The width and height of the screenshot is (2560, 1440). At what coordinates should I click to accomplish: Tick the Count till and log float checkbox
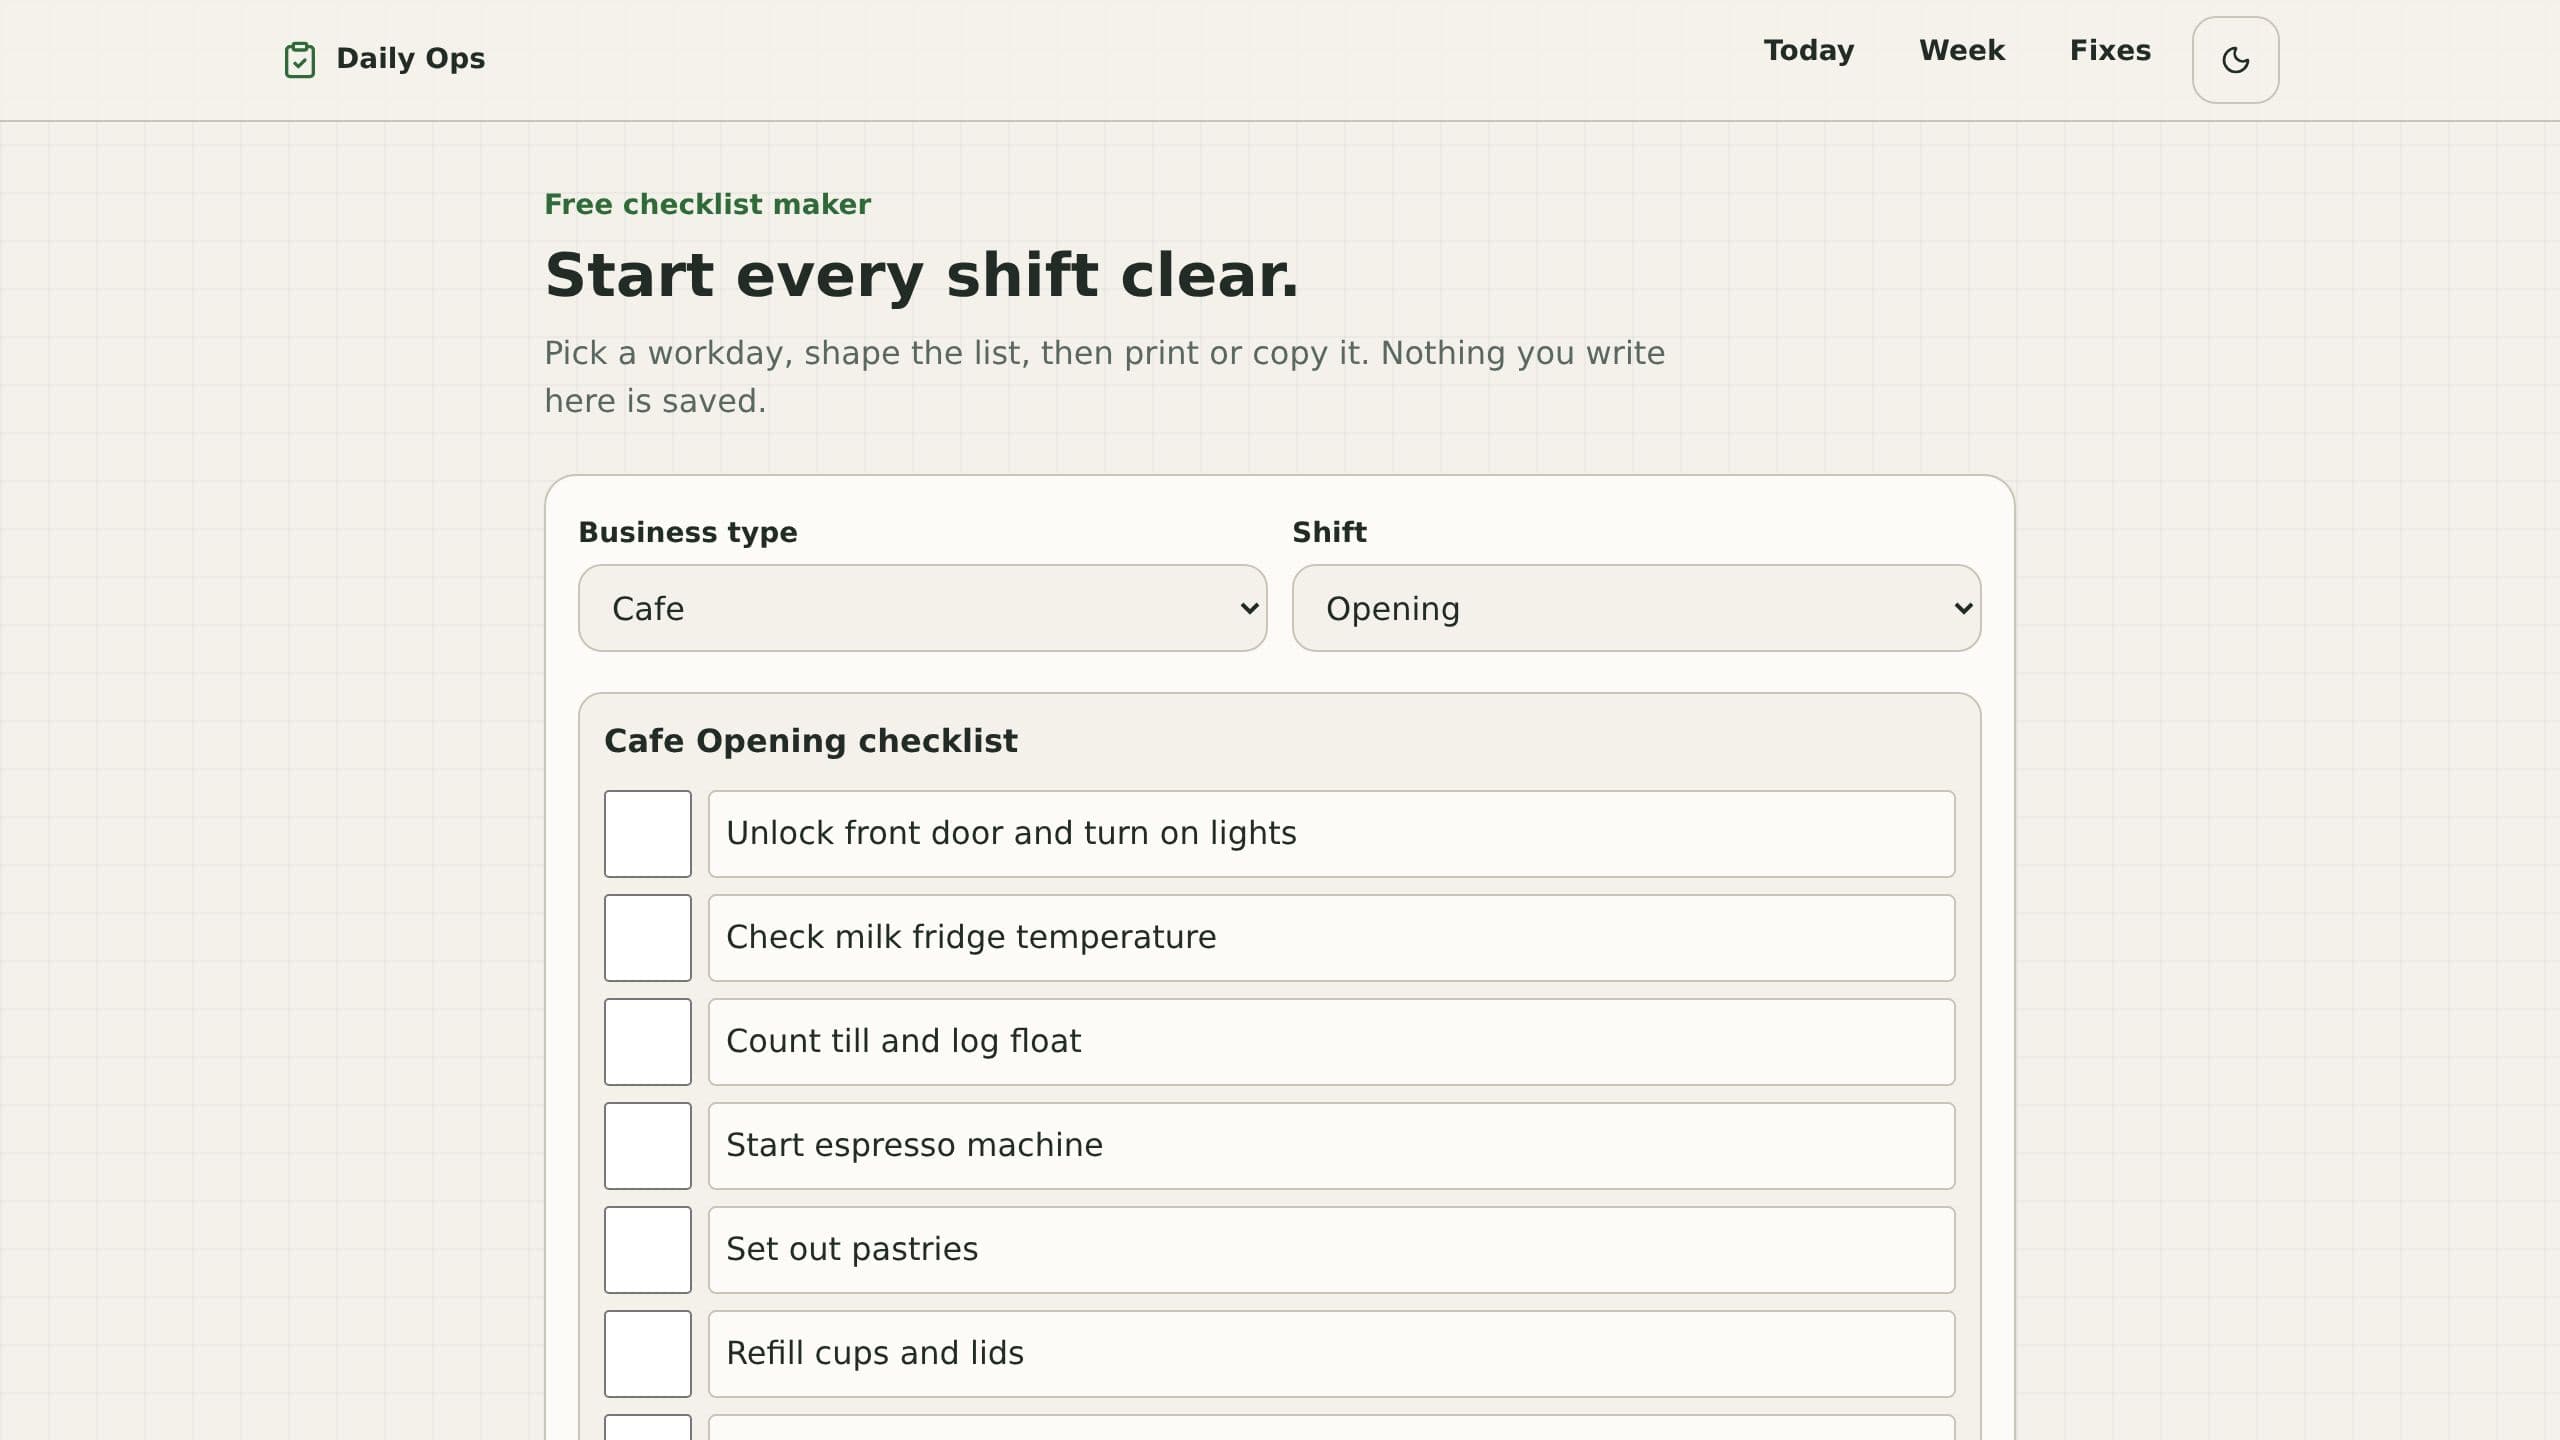[648, 1042]
